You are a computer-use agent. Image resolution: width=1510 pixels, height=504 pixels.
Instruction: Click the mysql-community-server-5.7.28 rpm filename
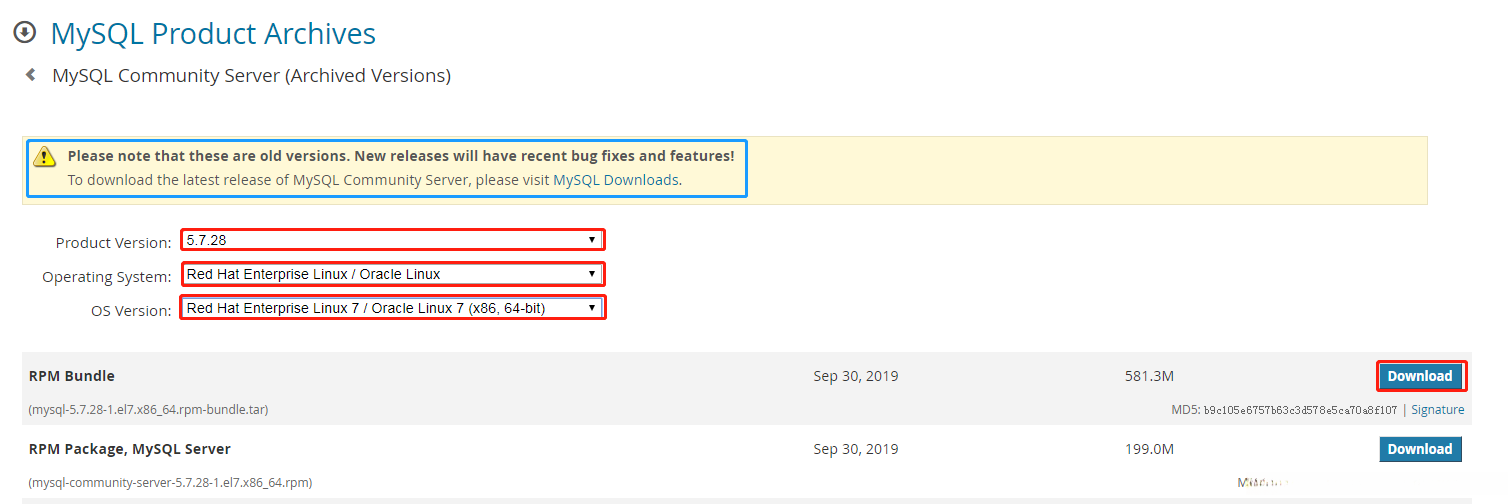click(170, 483)
